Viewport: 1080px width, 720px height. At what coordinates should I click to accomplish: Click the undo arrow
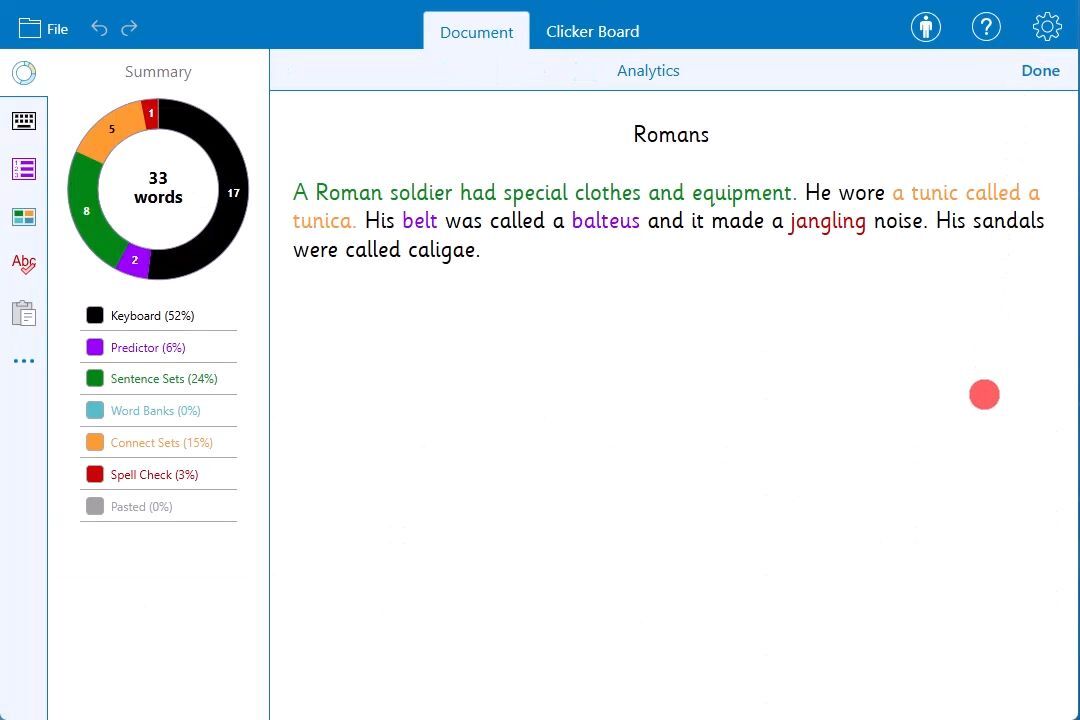(x=99, y=28)
